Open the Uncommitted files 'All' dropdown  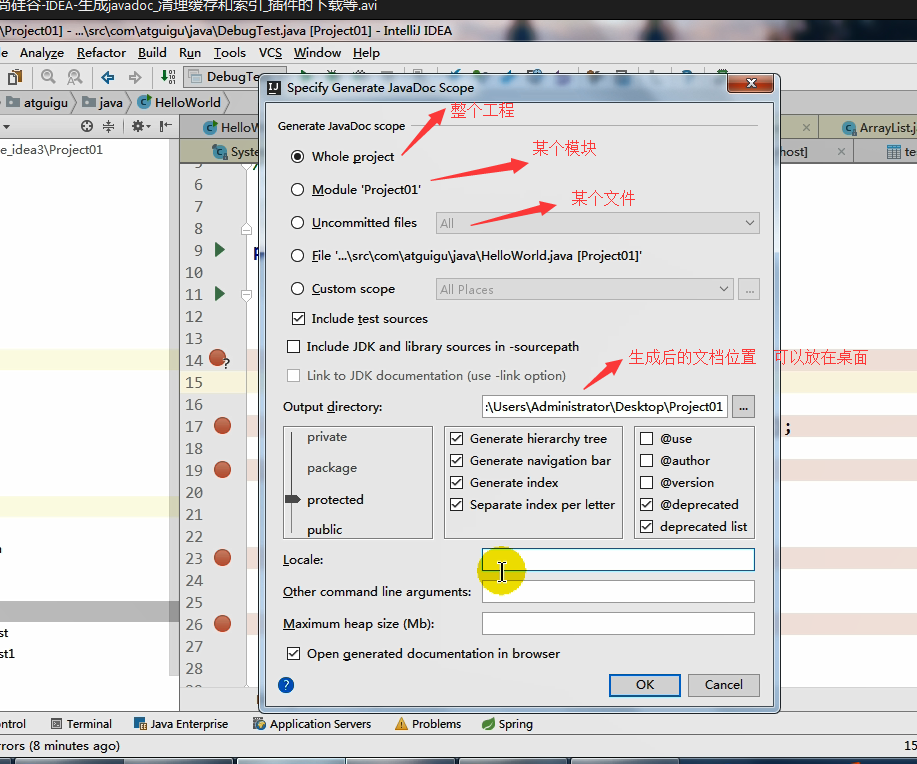pyautogui.click(x=598, y=223)
